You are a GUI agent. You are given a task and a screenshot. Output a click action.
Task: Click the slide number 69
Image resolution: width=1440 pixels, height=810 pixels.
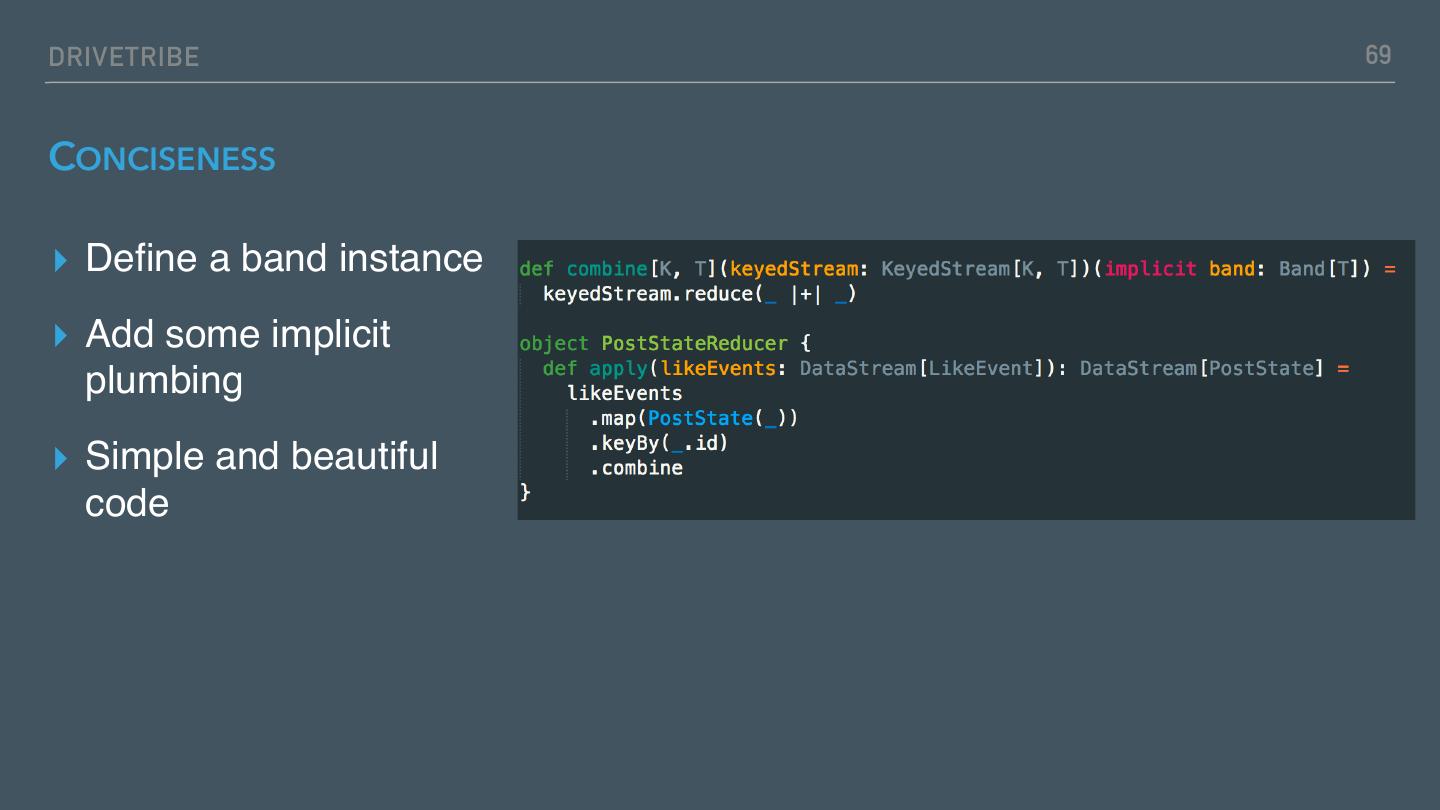tap(1378, 55)
